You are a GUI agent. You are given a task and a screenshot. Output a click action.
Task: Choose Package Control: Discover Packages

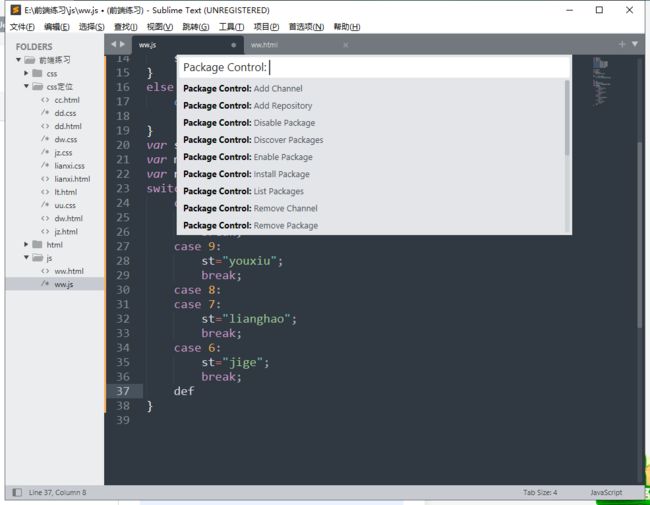[371, 140]
